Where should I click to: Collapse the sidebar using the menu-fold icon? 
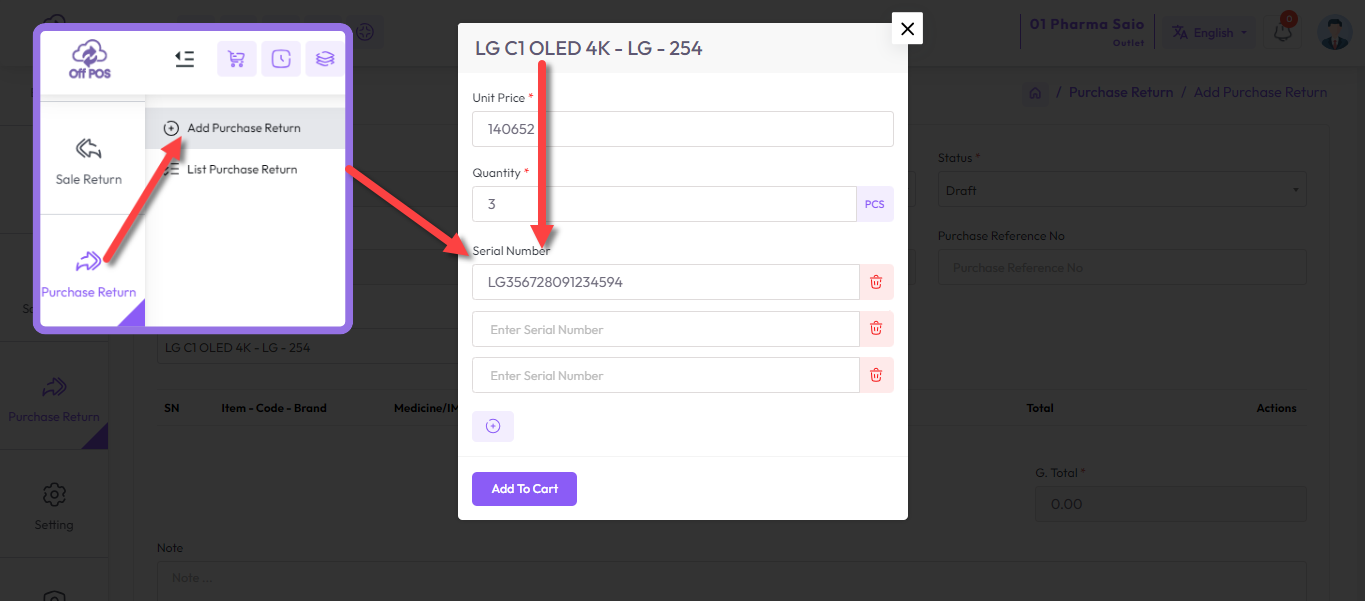tap(184, 59)
